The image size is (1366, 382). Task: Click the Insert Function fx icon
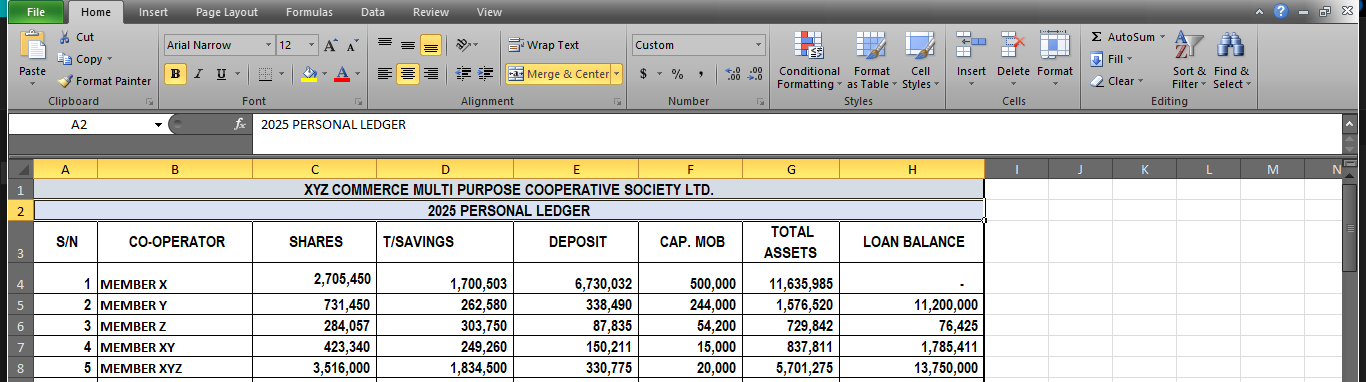tap(240, 125)
